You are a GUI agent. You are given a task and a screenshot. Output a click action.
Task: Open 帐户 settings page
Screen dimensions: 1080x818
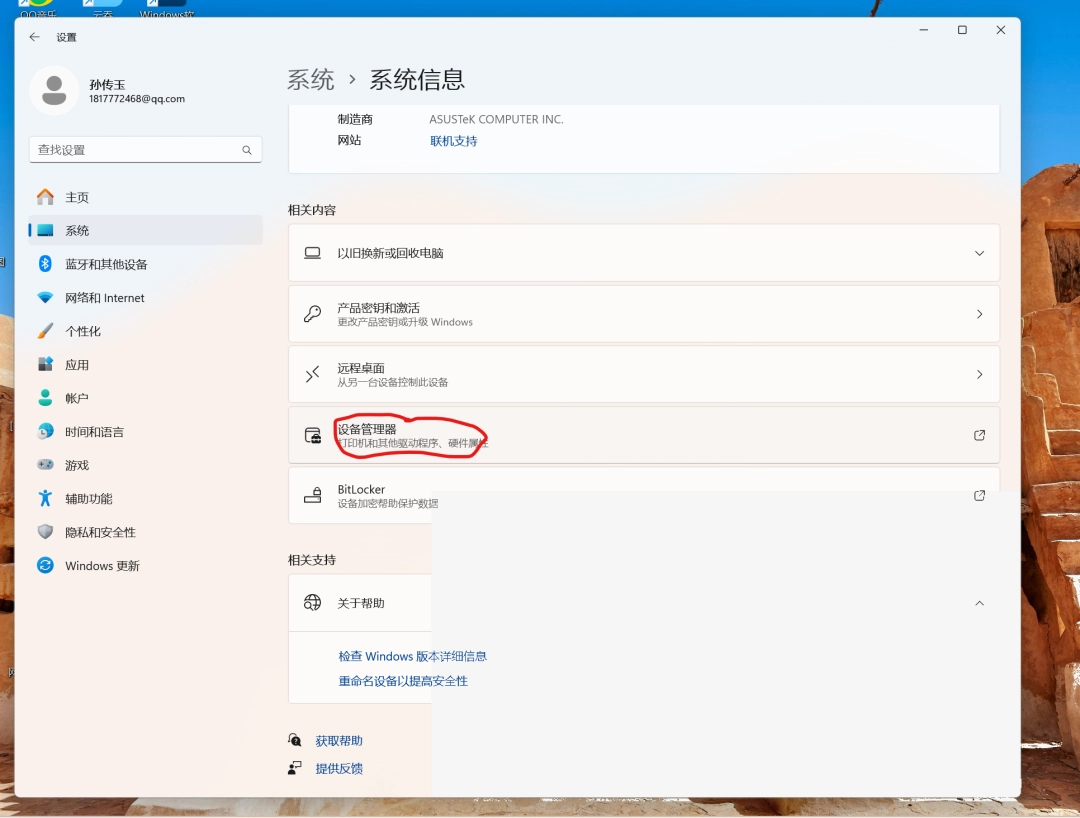click(145, 398)
